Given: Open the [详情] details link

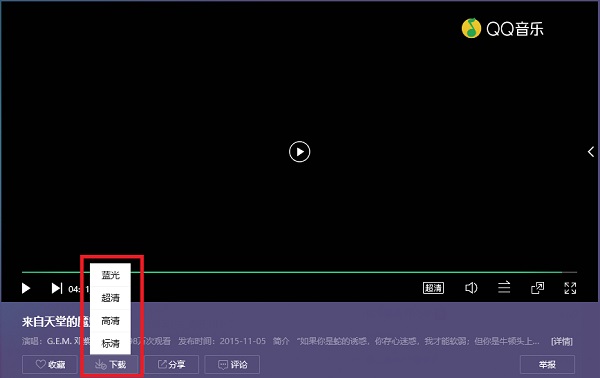Looking at the screenshot, I should [562, 341].
